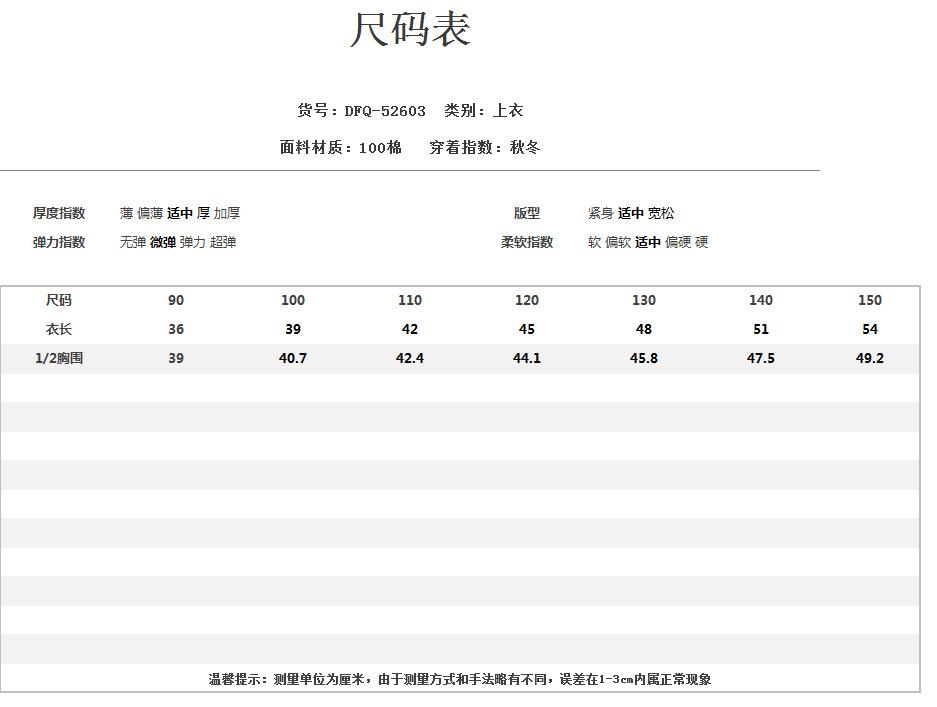The width and height of the screenshot is (937, 707).
Task: Click the garment length value 54
Action: click(870, 329)
